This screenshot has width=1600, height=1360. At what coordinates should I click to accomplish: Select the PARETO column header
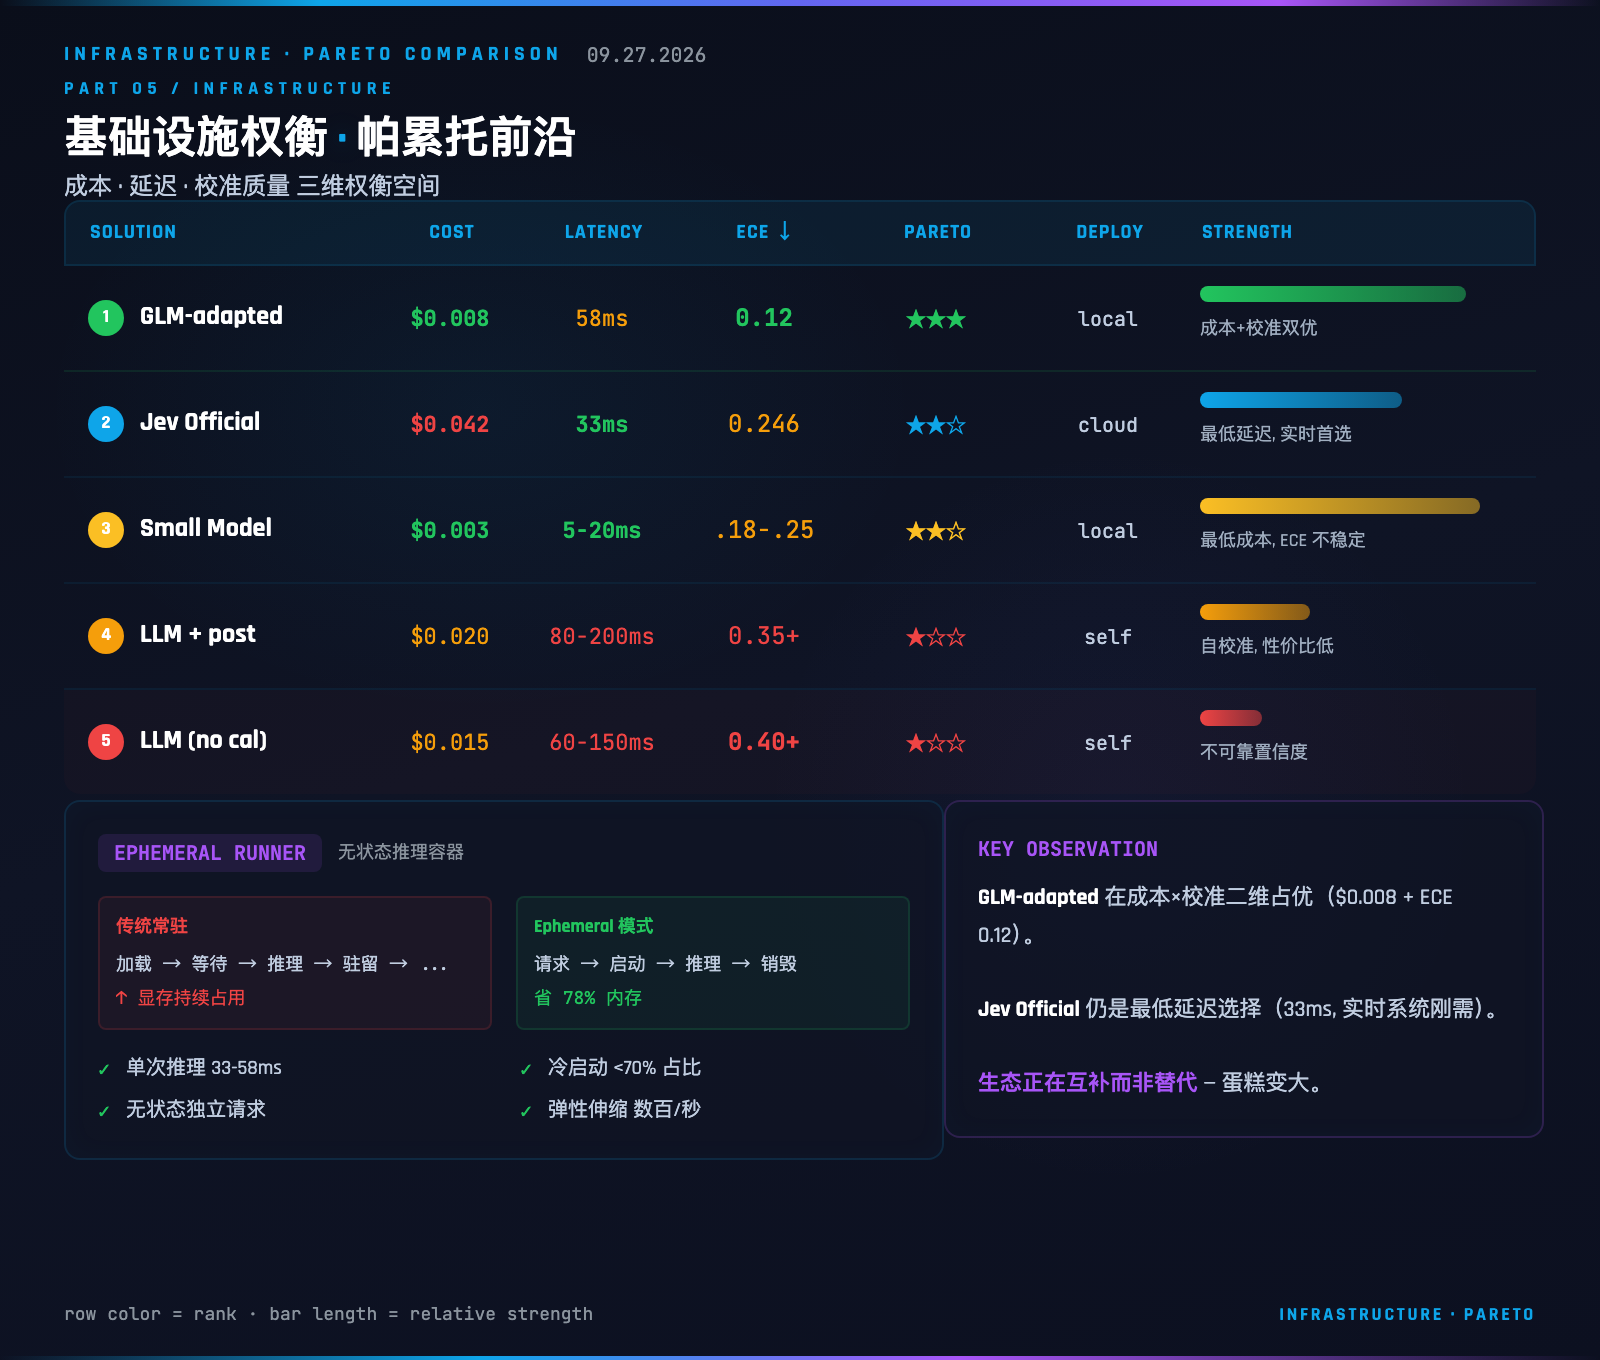(937, 232)
